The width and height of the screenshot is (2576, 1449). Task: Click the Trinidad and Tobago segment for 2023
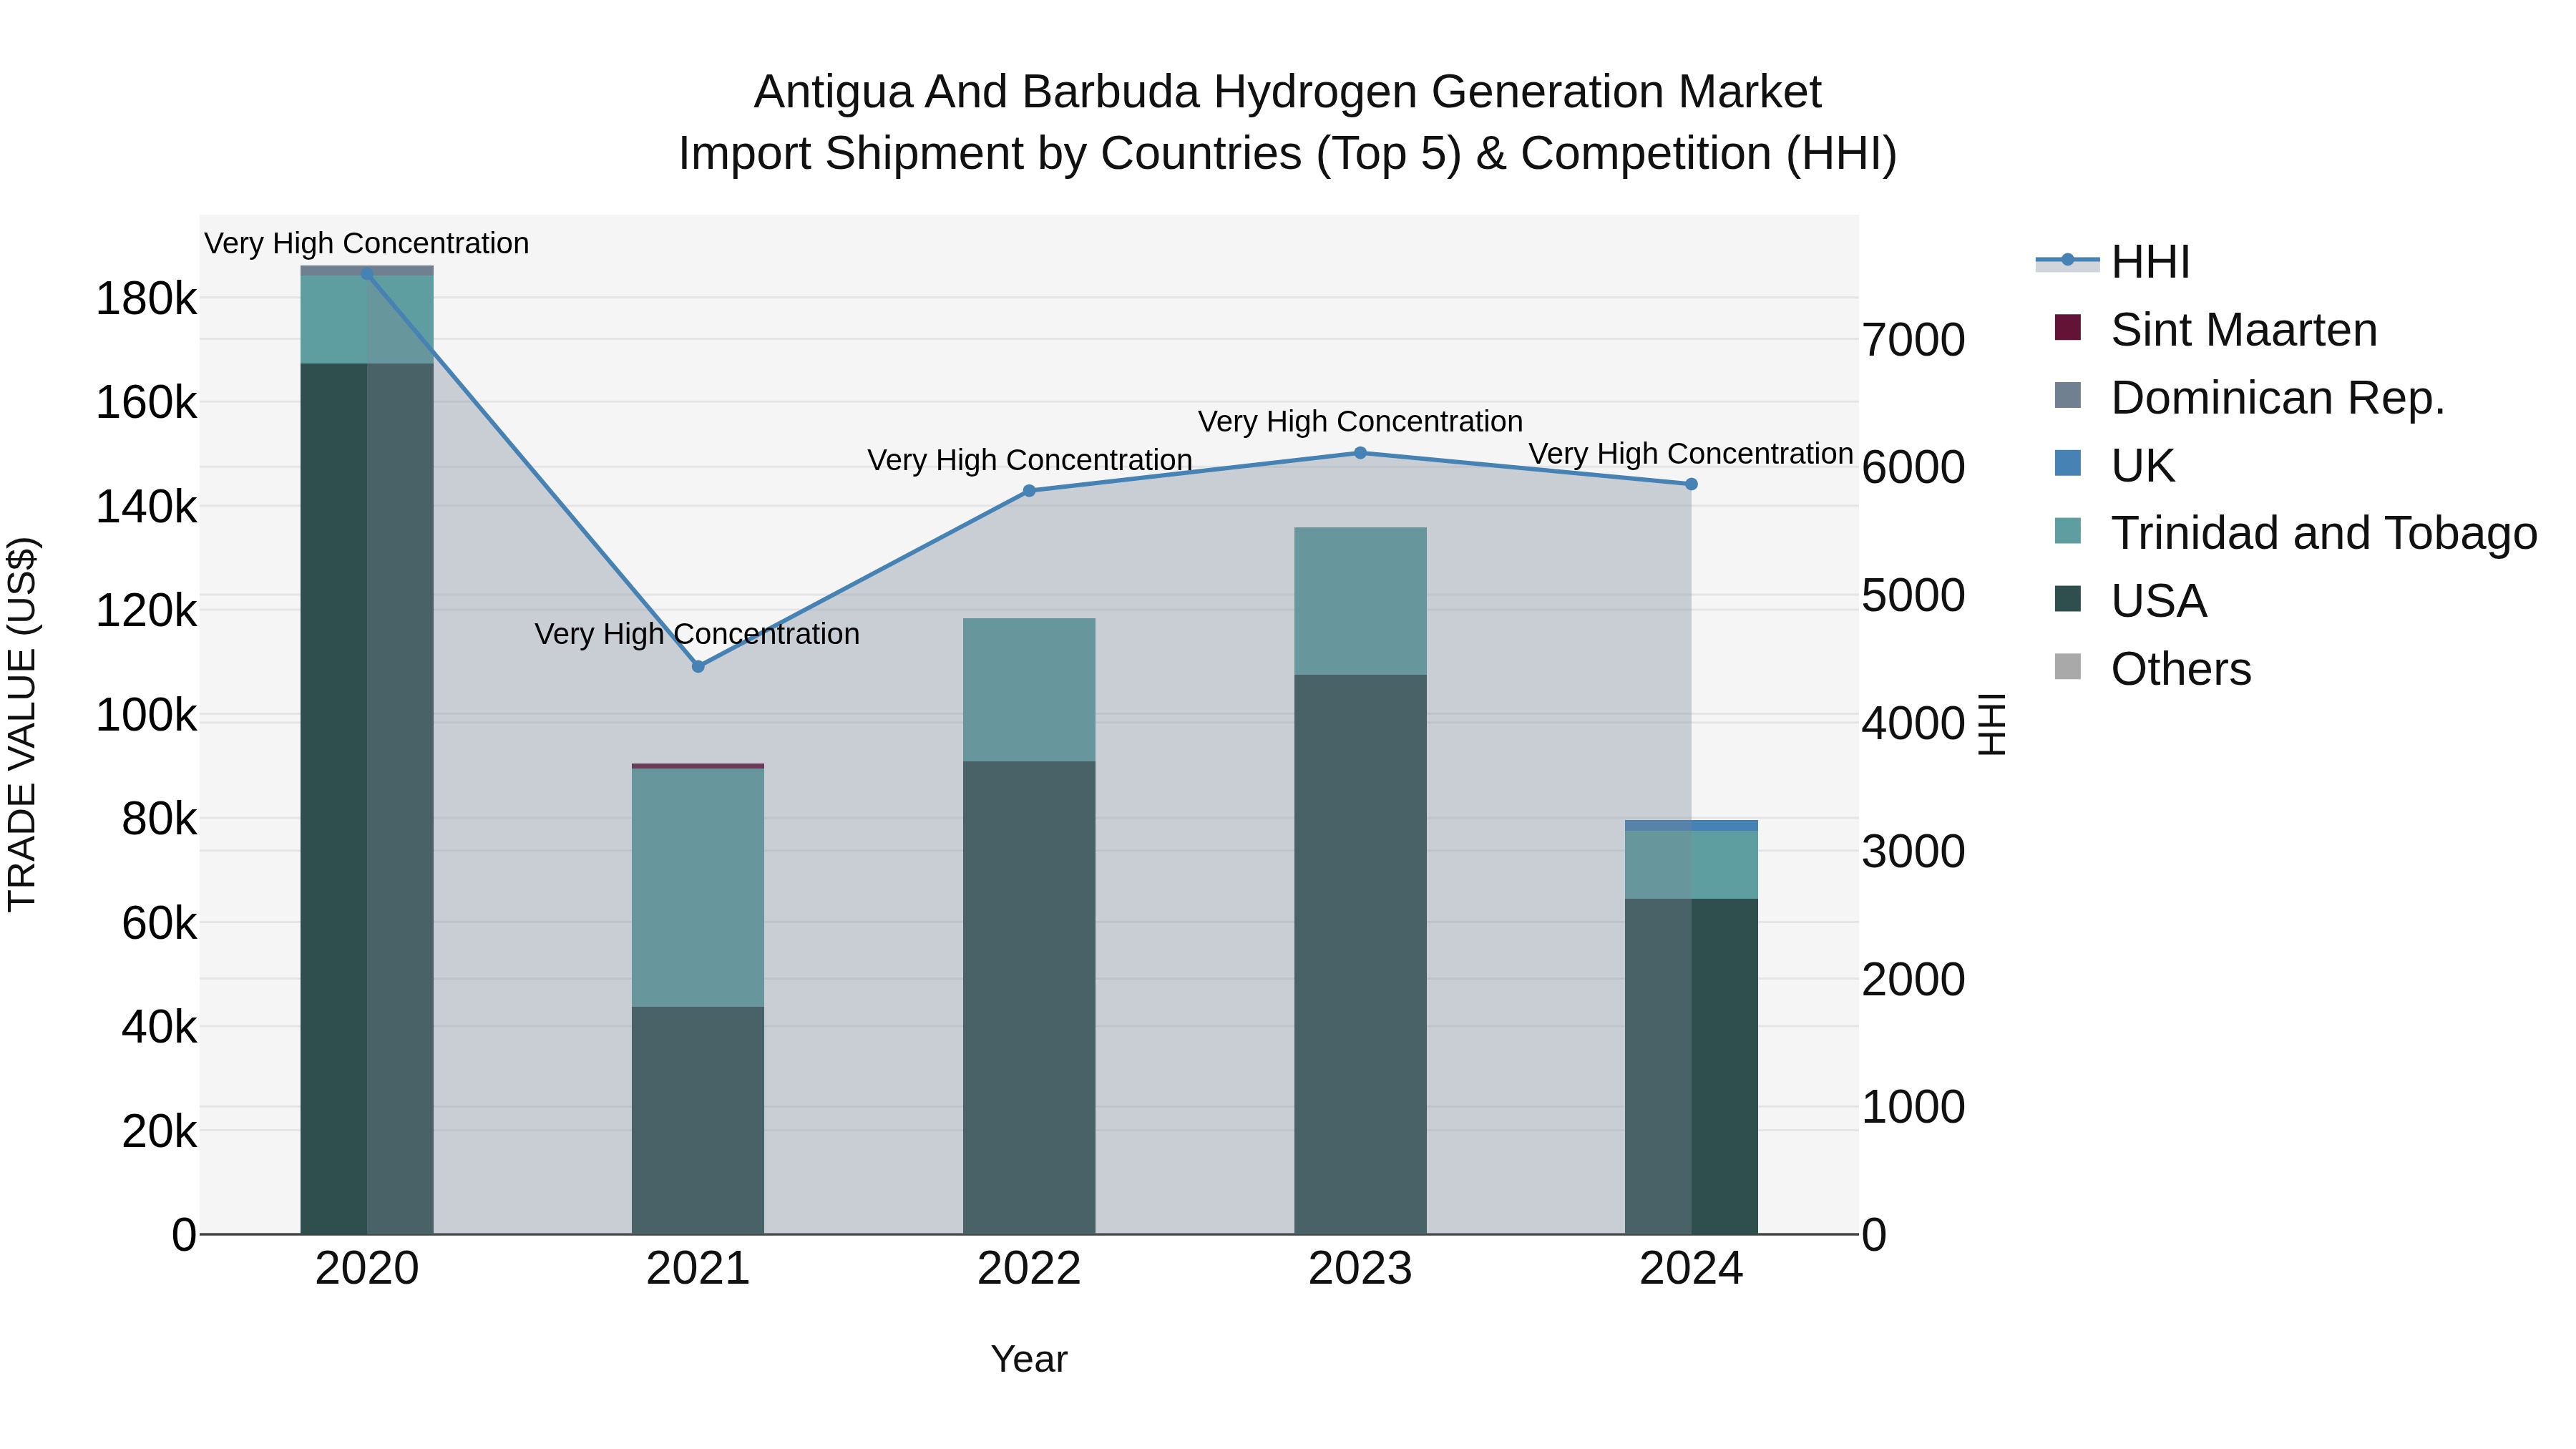(x=1360, y=601)
